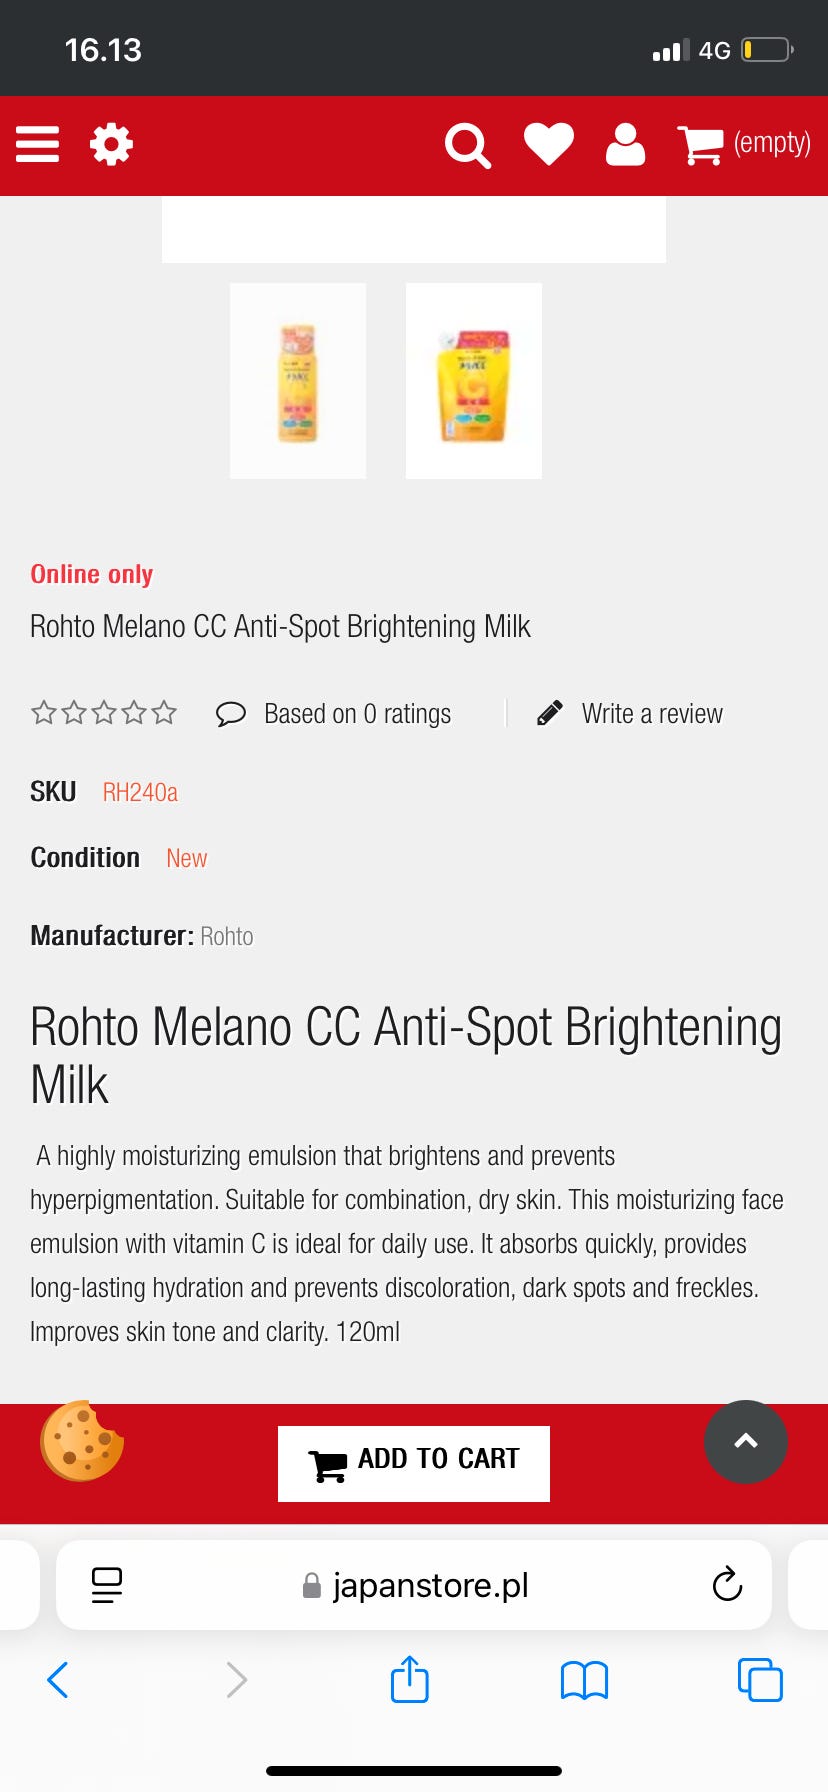The width and height of the screenshot is (828, 1792).
Task: Open Safari bookmarks icon
Action: pyautogui.click(x=584, y=1680)
